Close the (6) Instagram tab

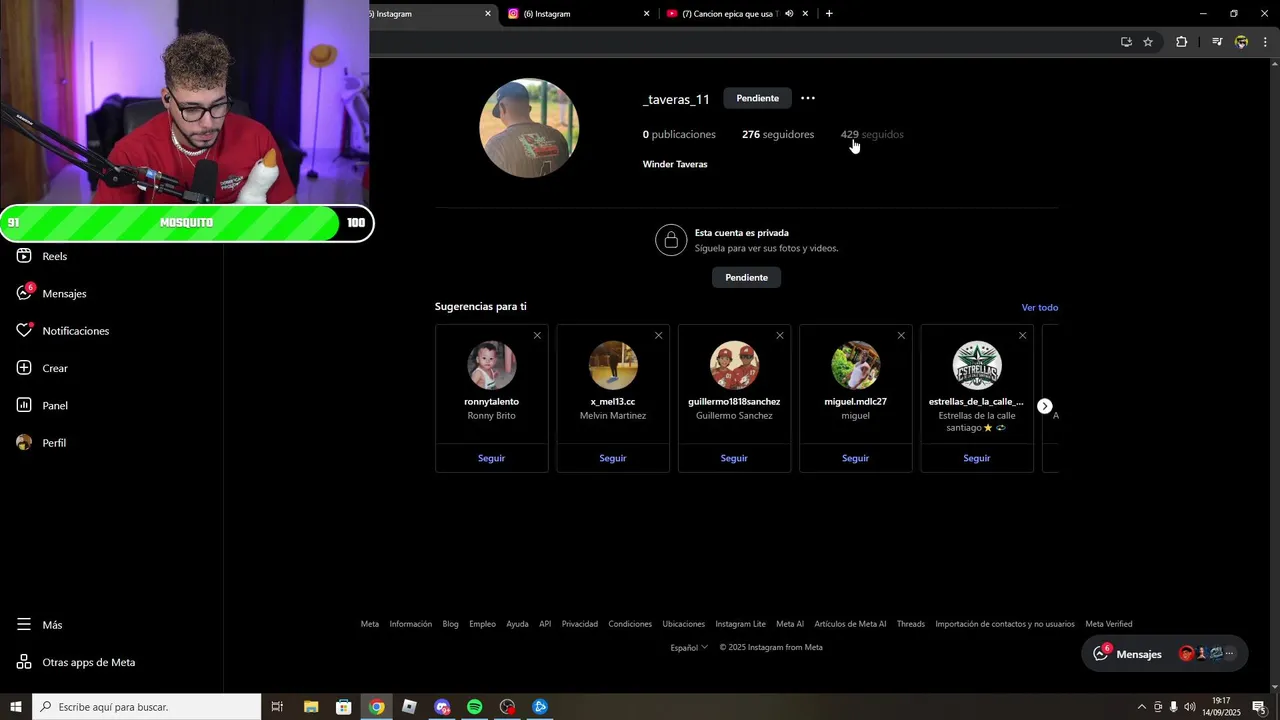pyautogui.click(x=646, y=14)
